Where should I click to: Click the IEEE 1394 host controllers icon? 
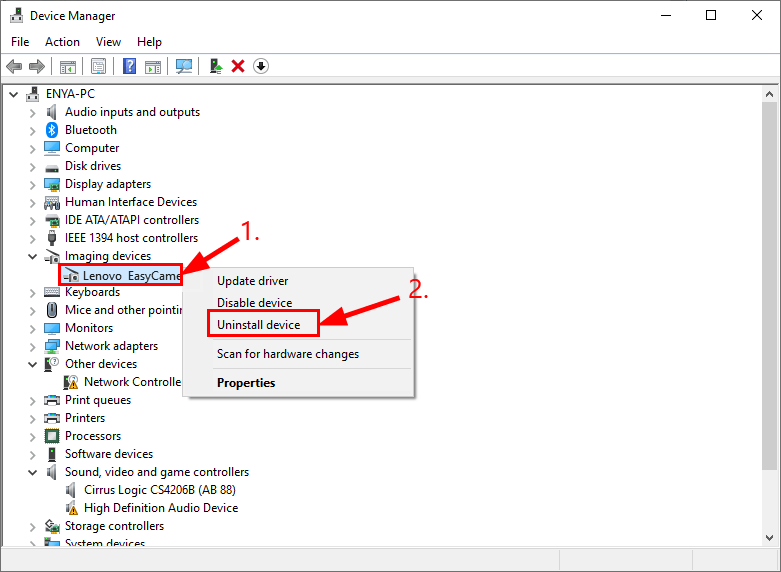(52, 238)
